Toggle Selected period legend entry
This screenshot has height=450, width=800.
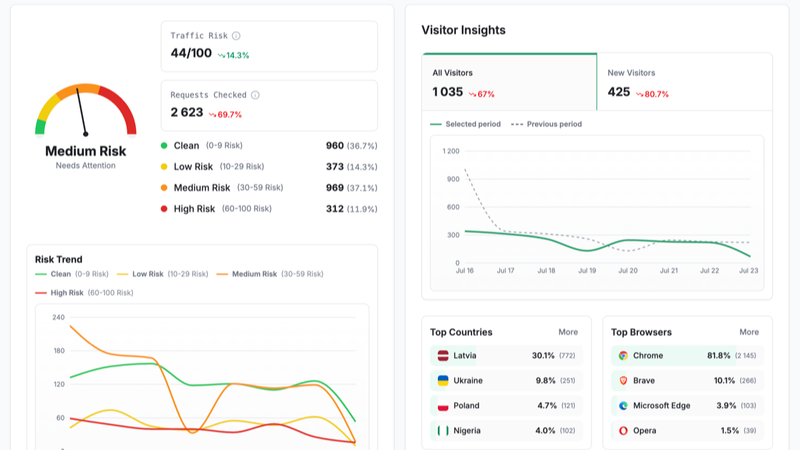[x=465, y=124]
